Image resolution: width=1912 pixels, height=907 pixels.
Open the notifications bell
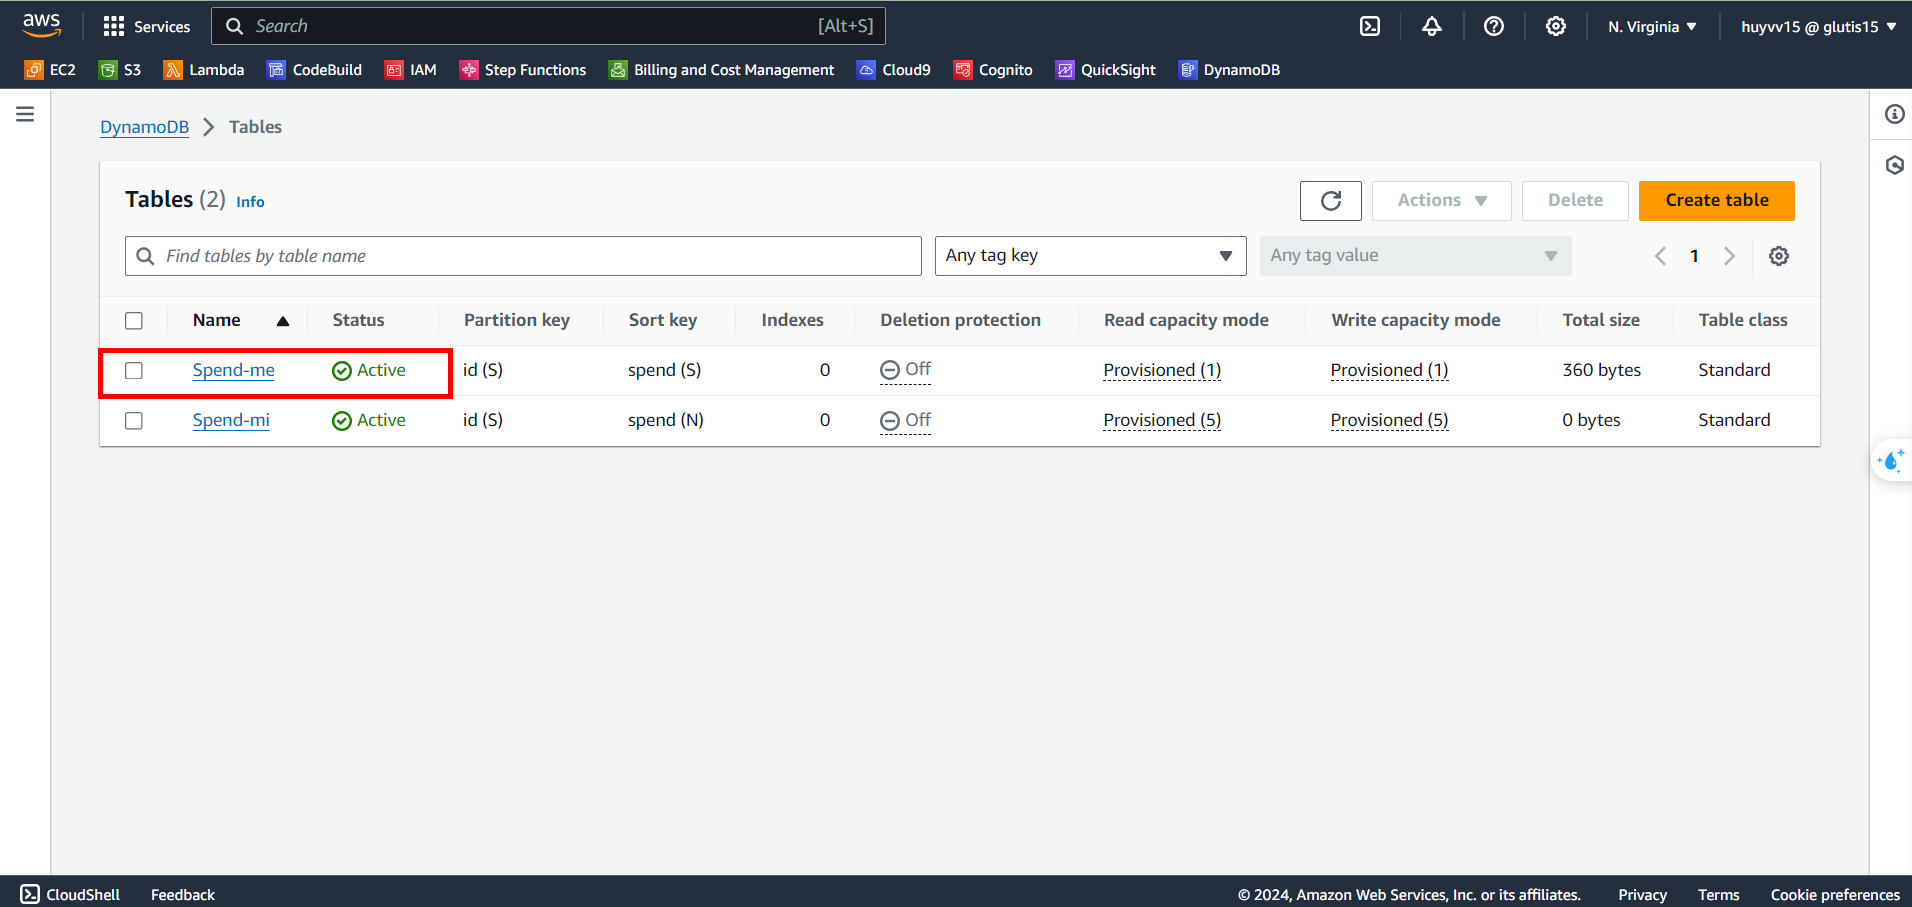(x=1432, y=26)
